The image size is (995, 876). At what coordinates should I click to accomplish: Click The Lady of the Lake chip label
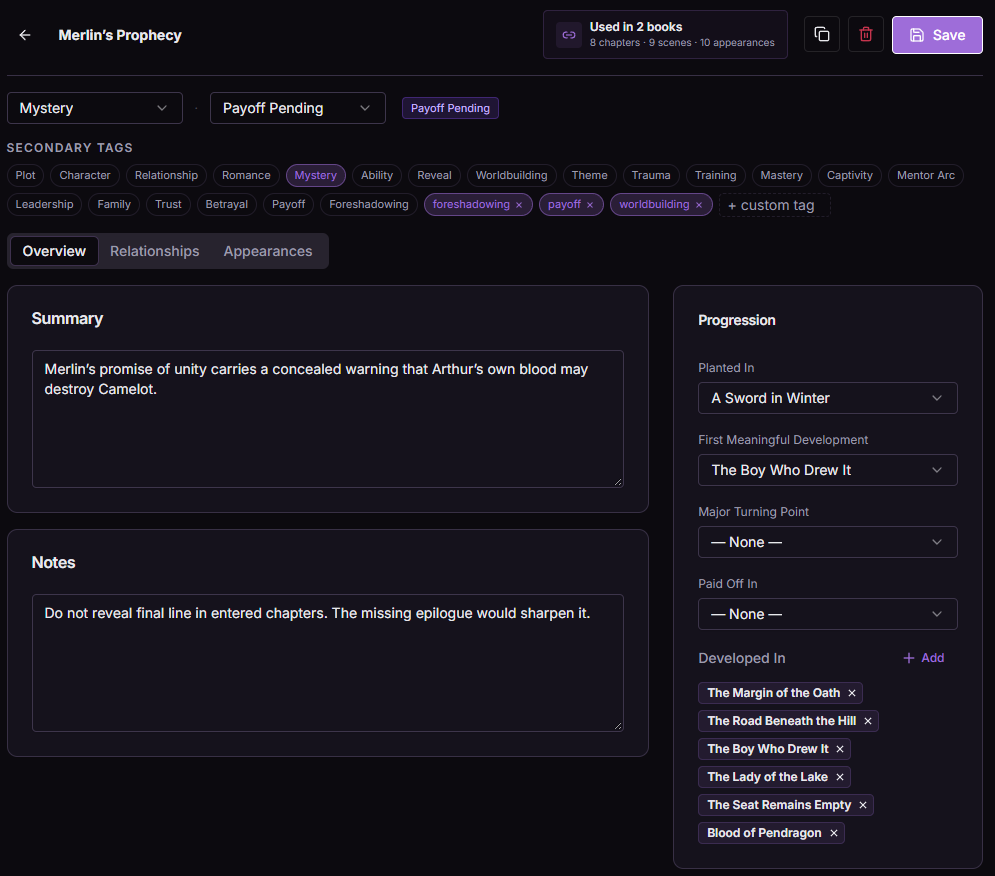click(x=767, y=777)
